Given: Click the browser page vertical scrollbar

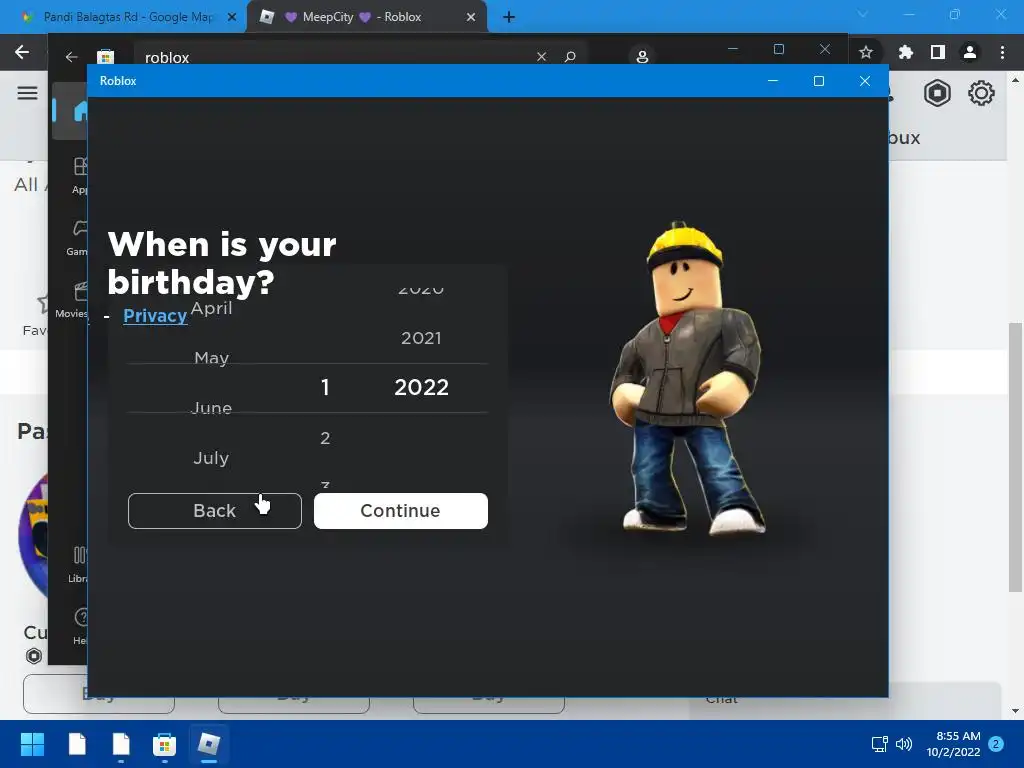Looking at the screenshot, I should click(x=1015, y=457).
